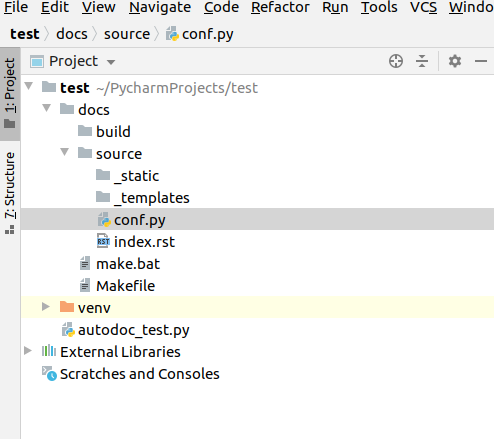Collapse the test root node arrow

click(x=29, y=86)
